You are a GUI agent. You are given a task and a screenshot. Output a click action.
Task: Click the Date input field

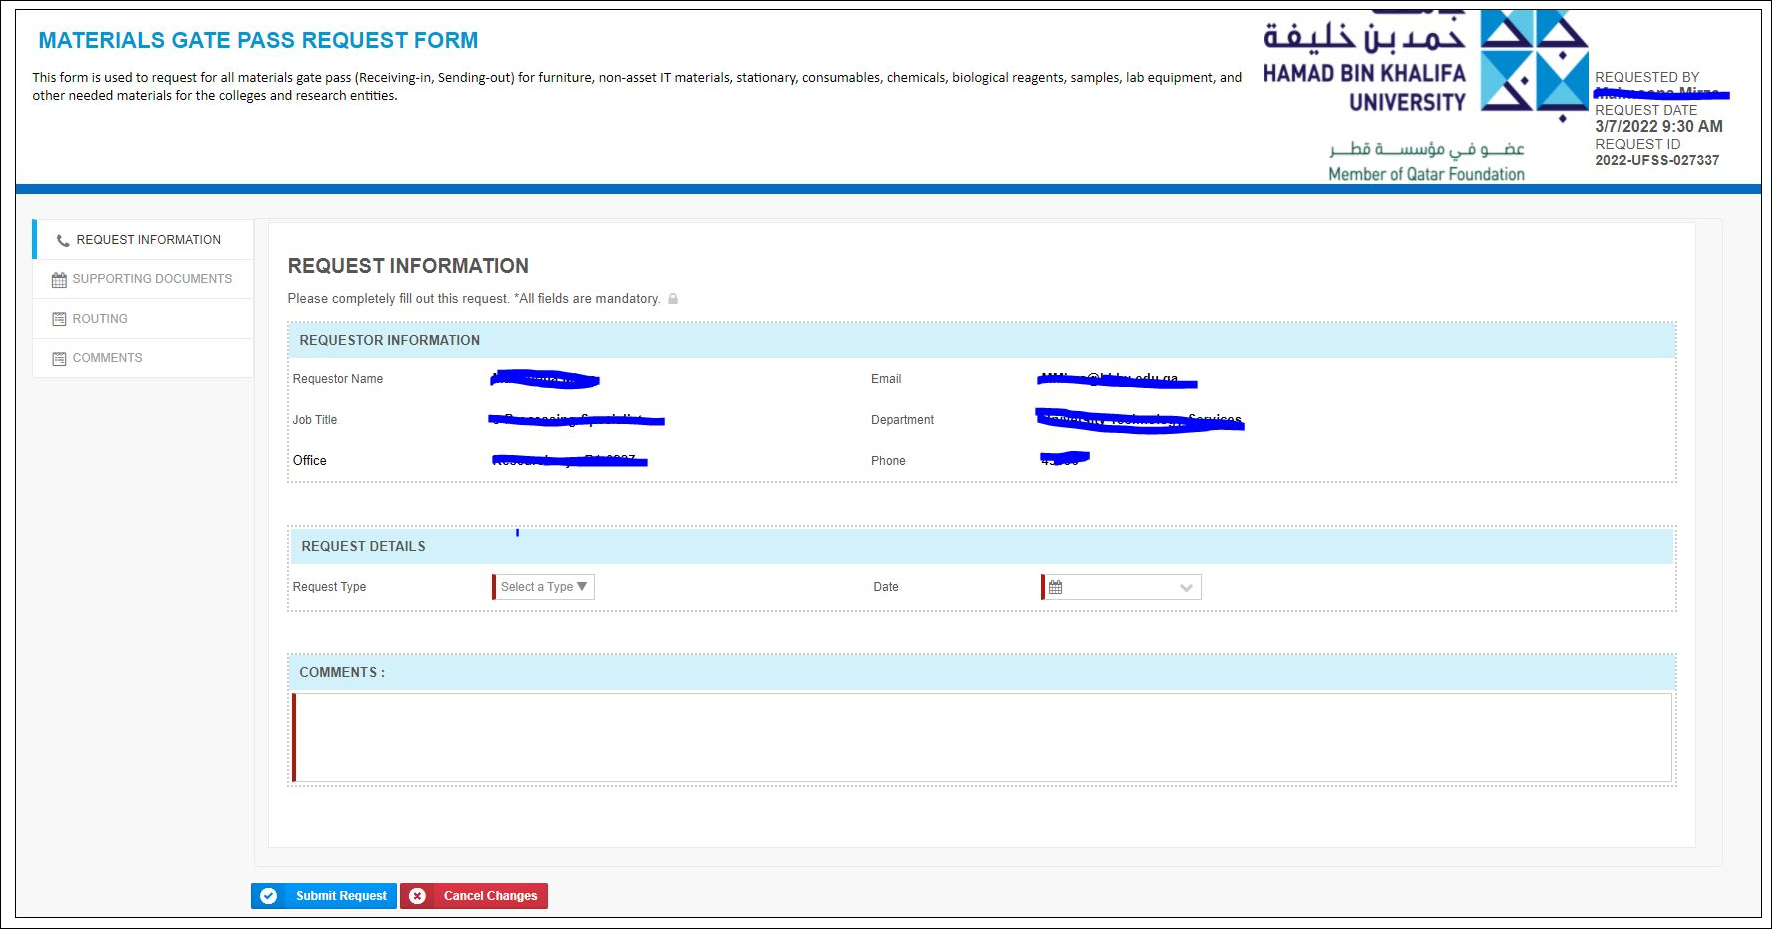[1121, 587]
